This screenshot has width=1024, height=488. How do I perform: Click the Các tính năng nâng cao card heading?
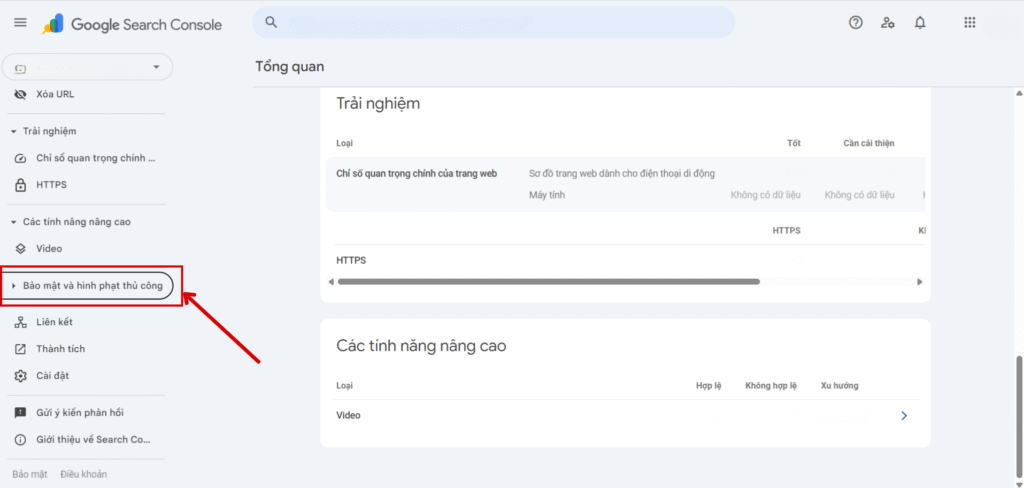(421, 346)
